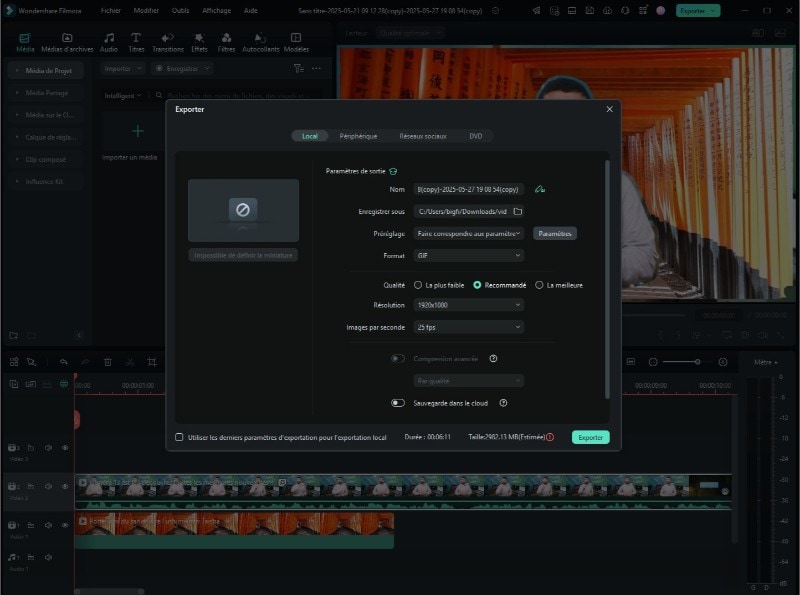Switch to the Local export tab
Image resolution: width=800 pixels, height=595 pixels.
click(x=310, y=136)
